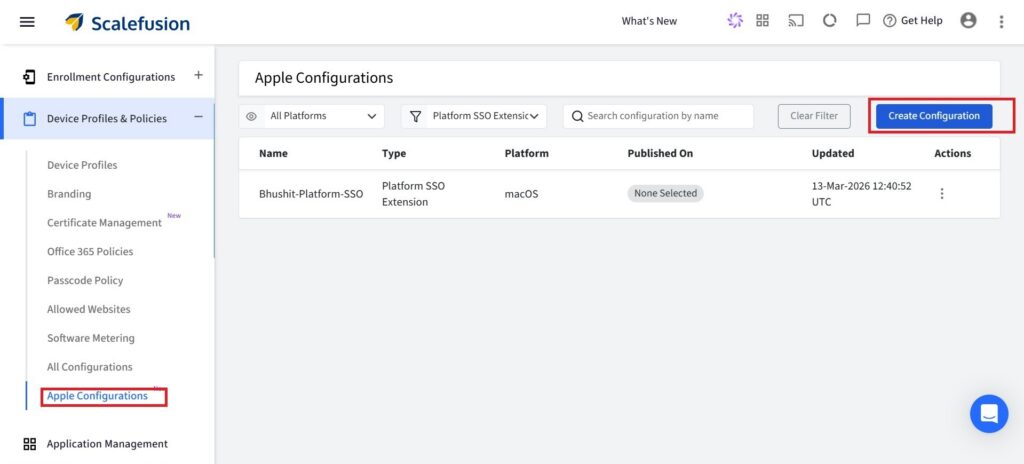Open the apps grid icon in header

(763, 21)
